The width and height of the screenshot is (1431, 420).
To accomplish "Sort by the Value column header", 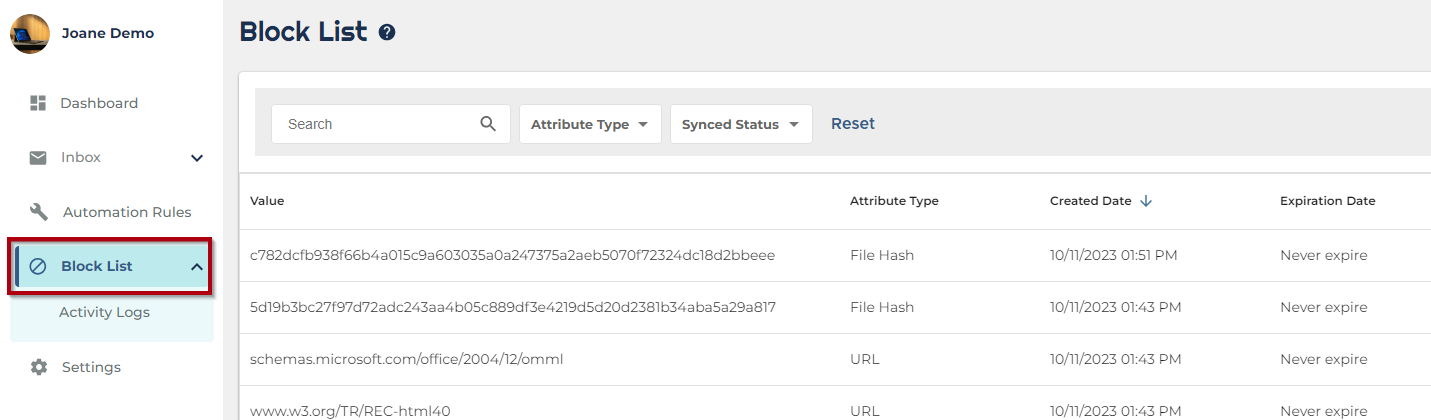I will coord(267,201).
